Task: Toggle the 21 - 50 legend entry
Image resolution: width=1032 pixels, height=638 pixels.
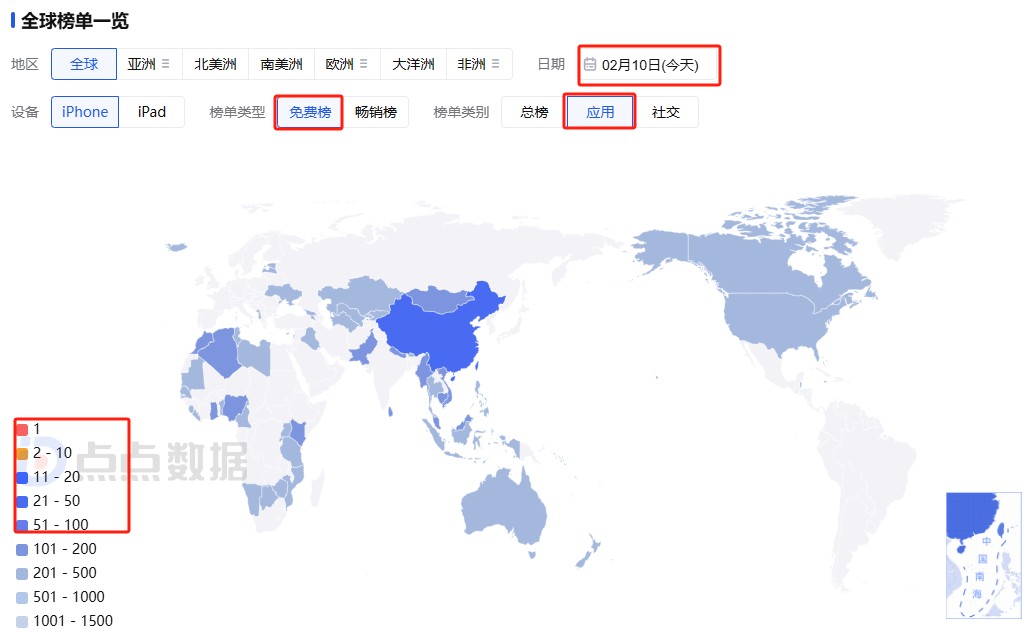Action: point(49,501)
